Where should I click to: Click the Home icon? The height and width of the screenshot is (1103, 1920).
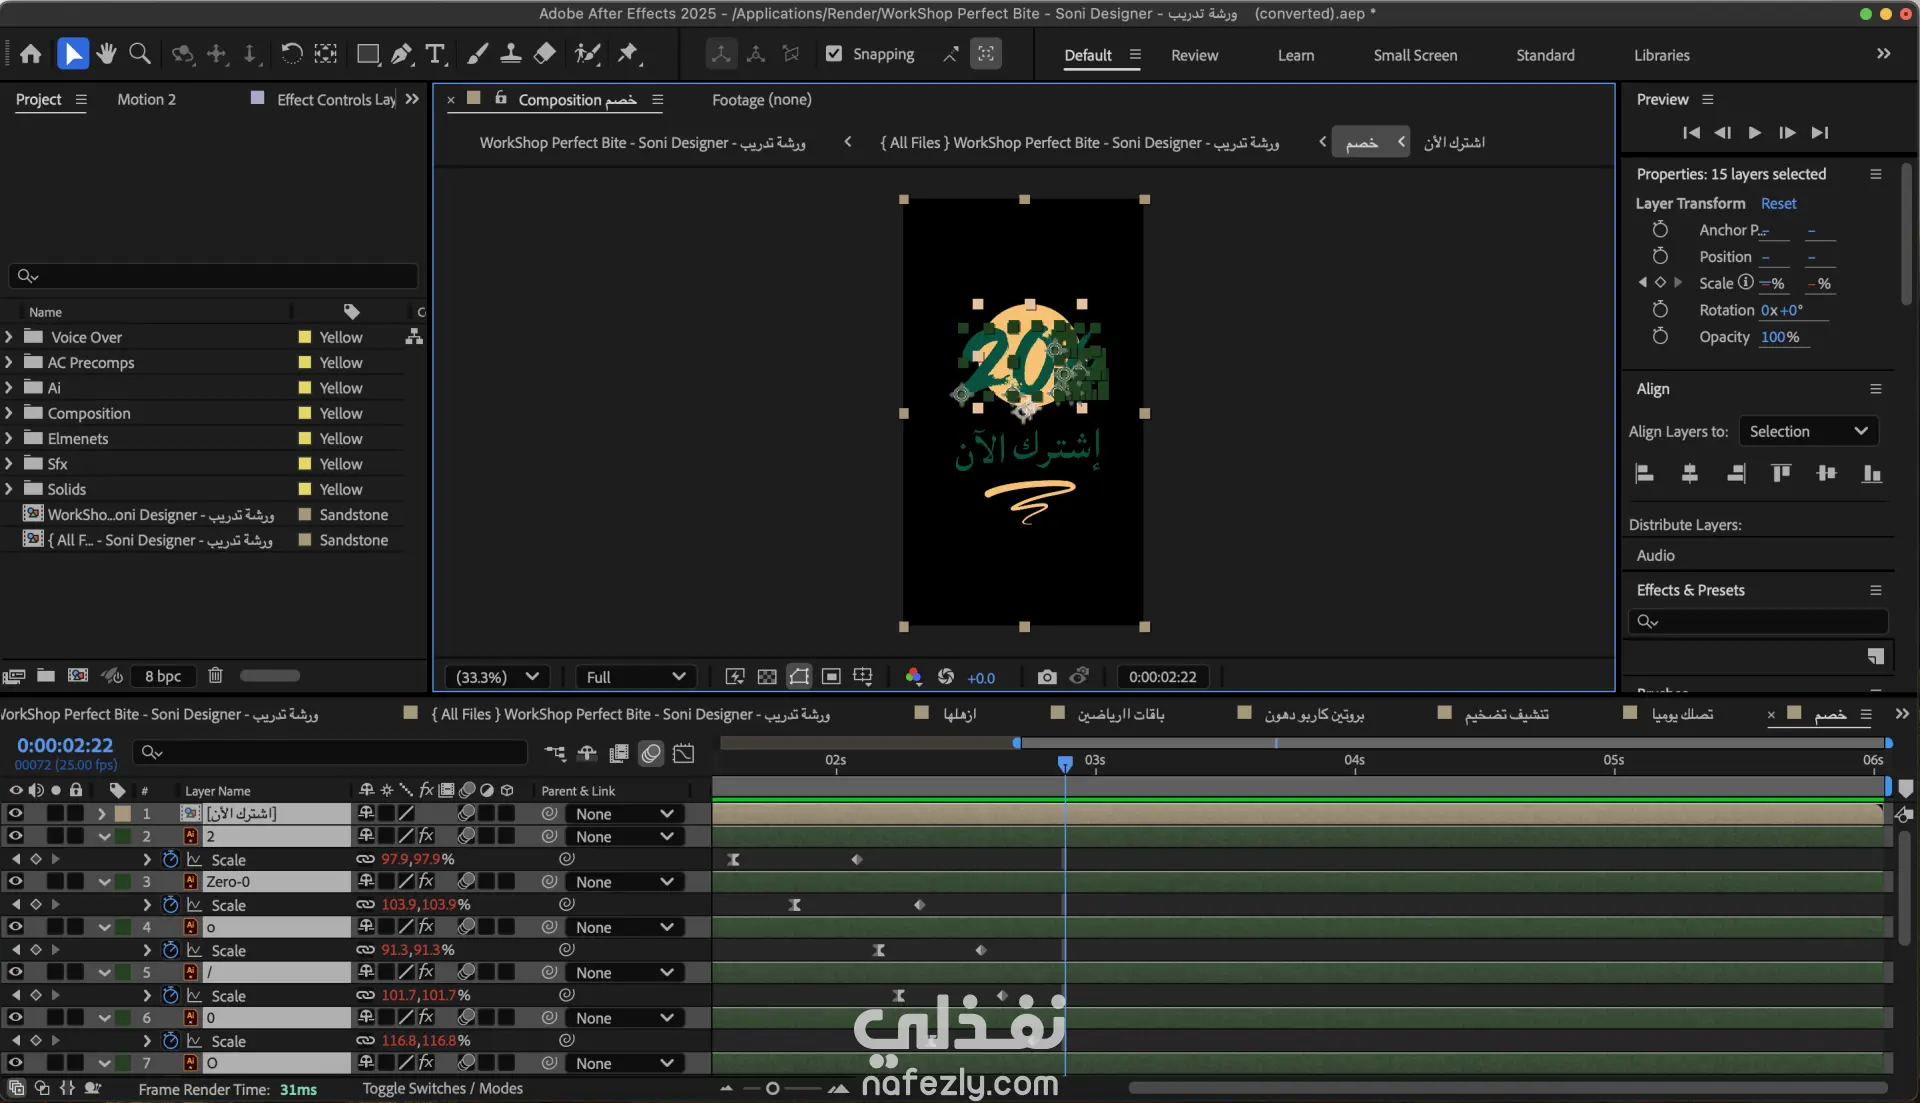(31, 54)
